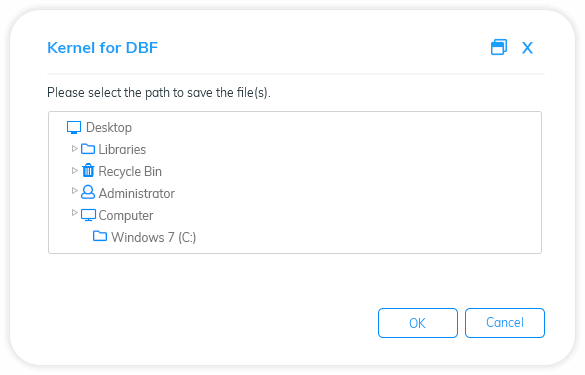This screenshot has width=585, height=375.
Task: Expand the Libraries tree node arrow
Action: [x=74, y=149]
